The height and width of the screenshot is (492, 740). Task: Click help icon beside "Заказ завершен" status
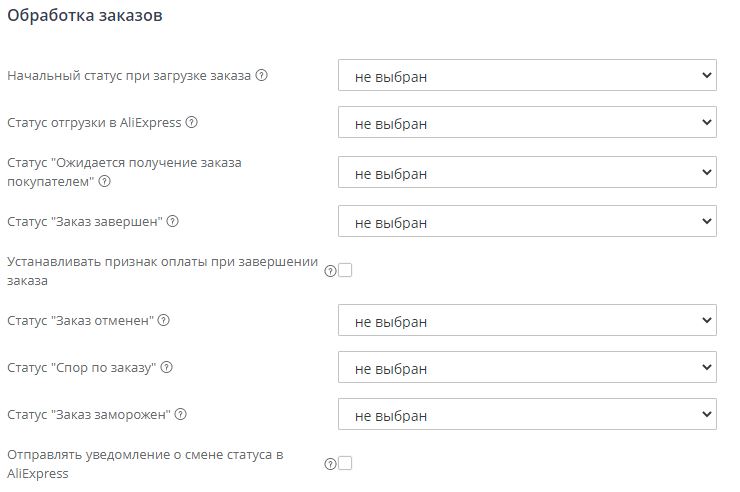tap(185, 220)
